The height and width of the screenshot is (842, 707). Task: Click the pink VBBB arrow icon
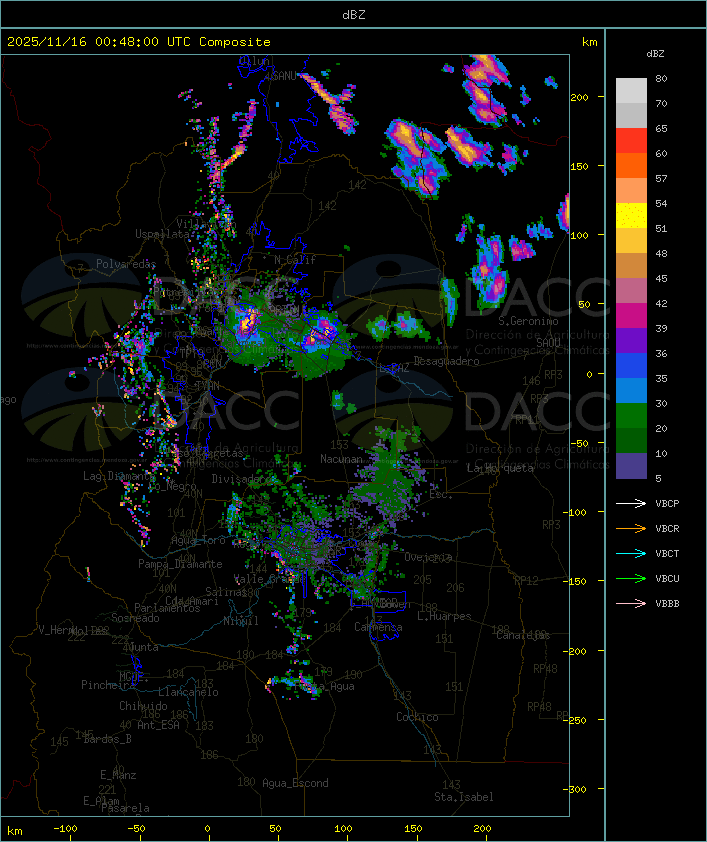point(631,603)
